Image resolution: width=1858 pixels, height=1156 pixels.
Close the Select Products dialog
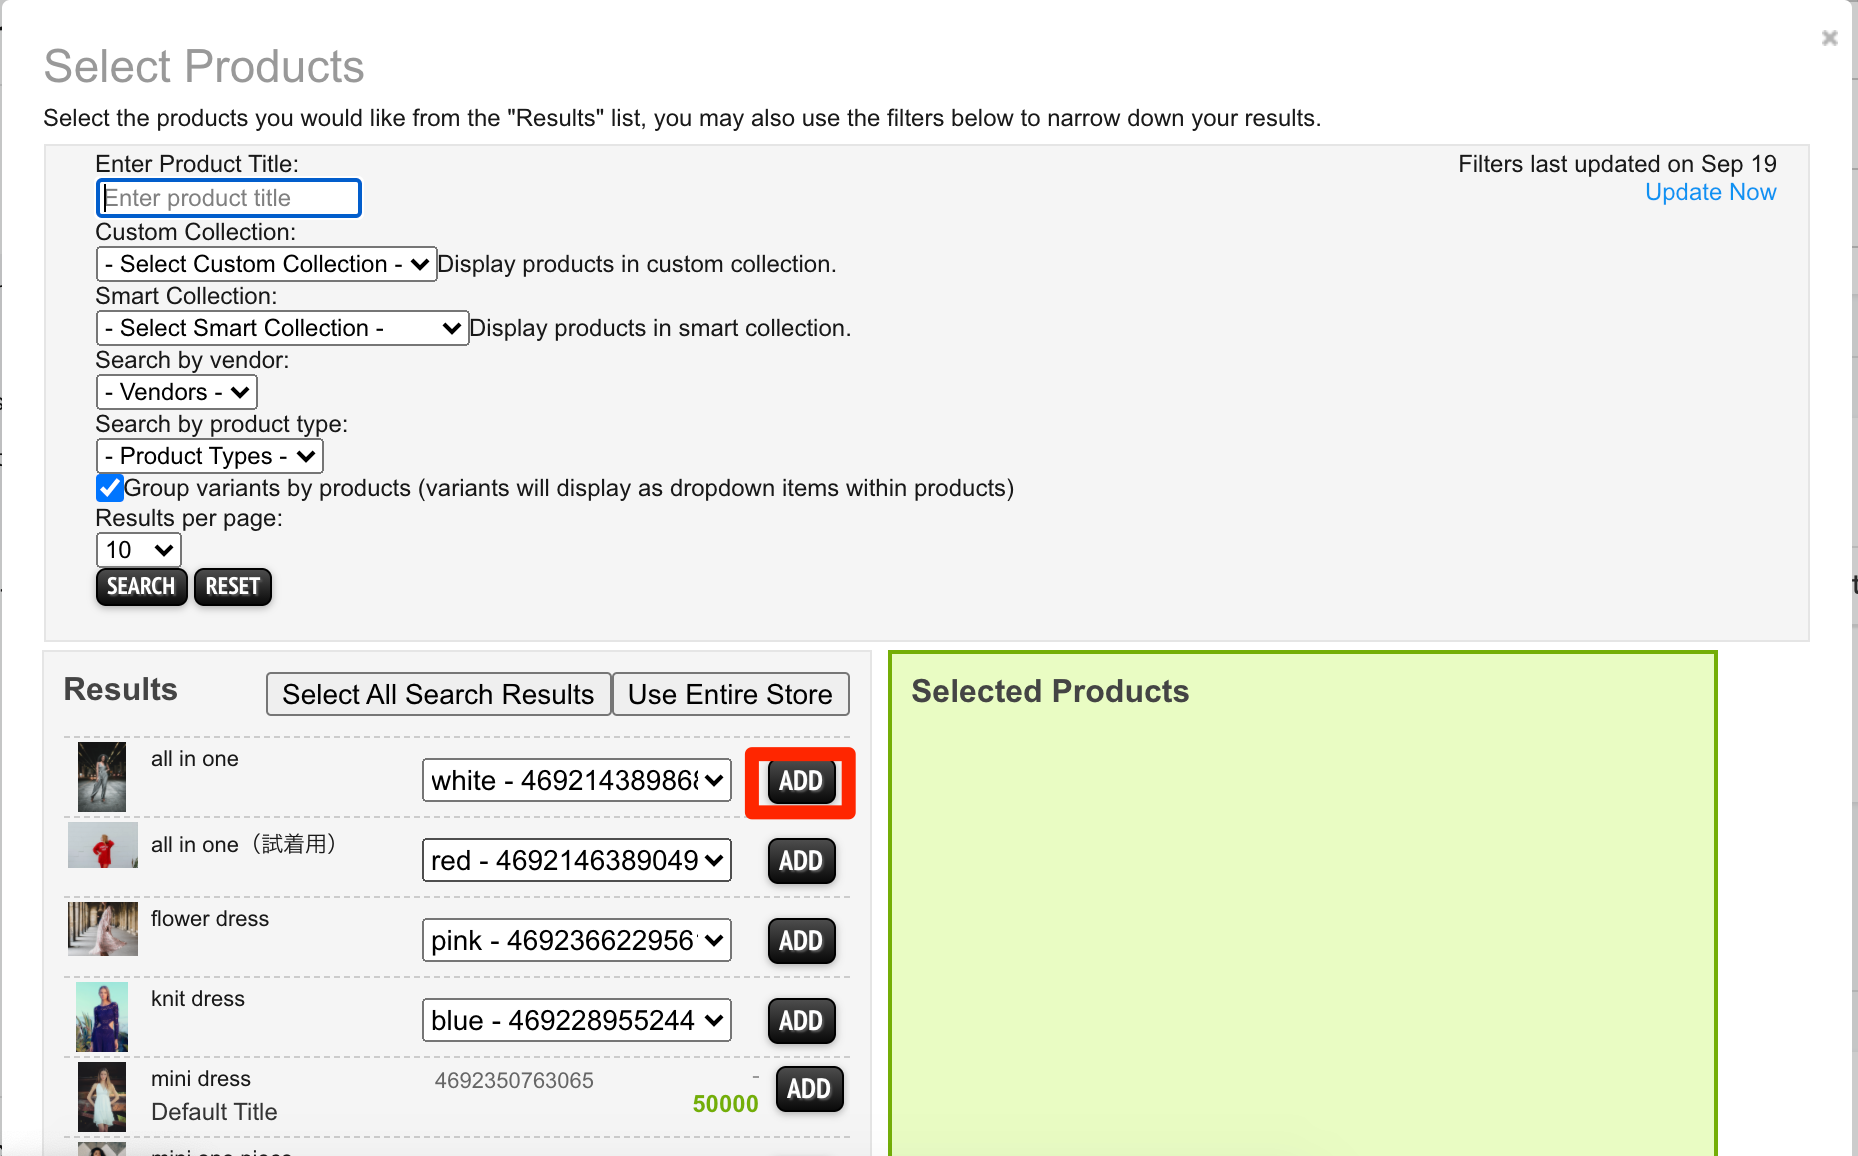click(x=1829, y=38)
